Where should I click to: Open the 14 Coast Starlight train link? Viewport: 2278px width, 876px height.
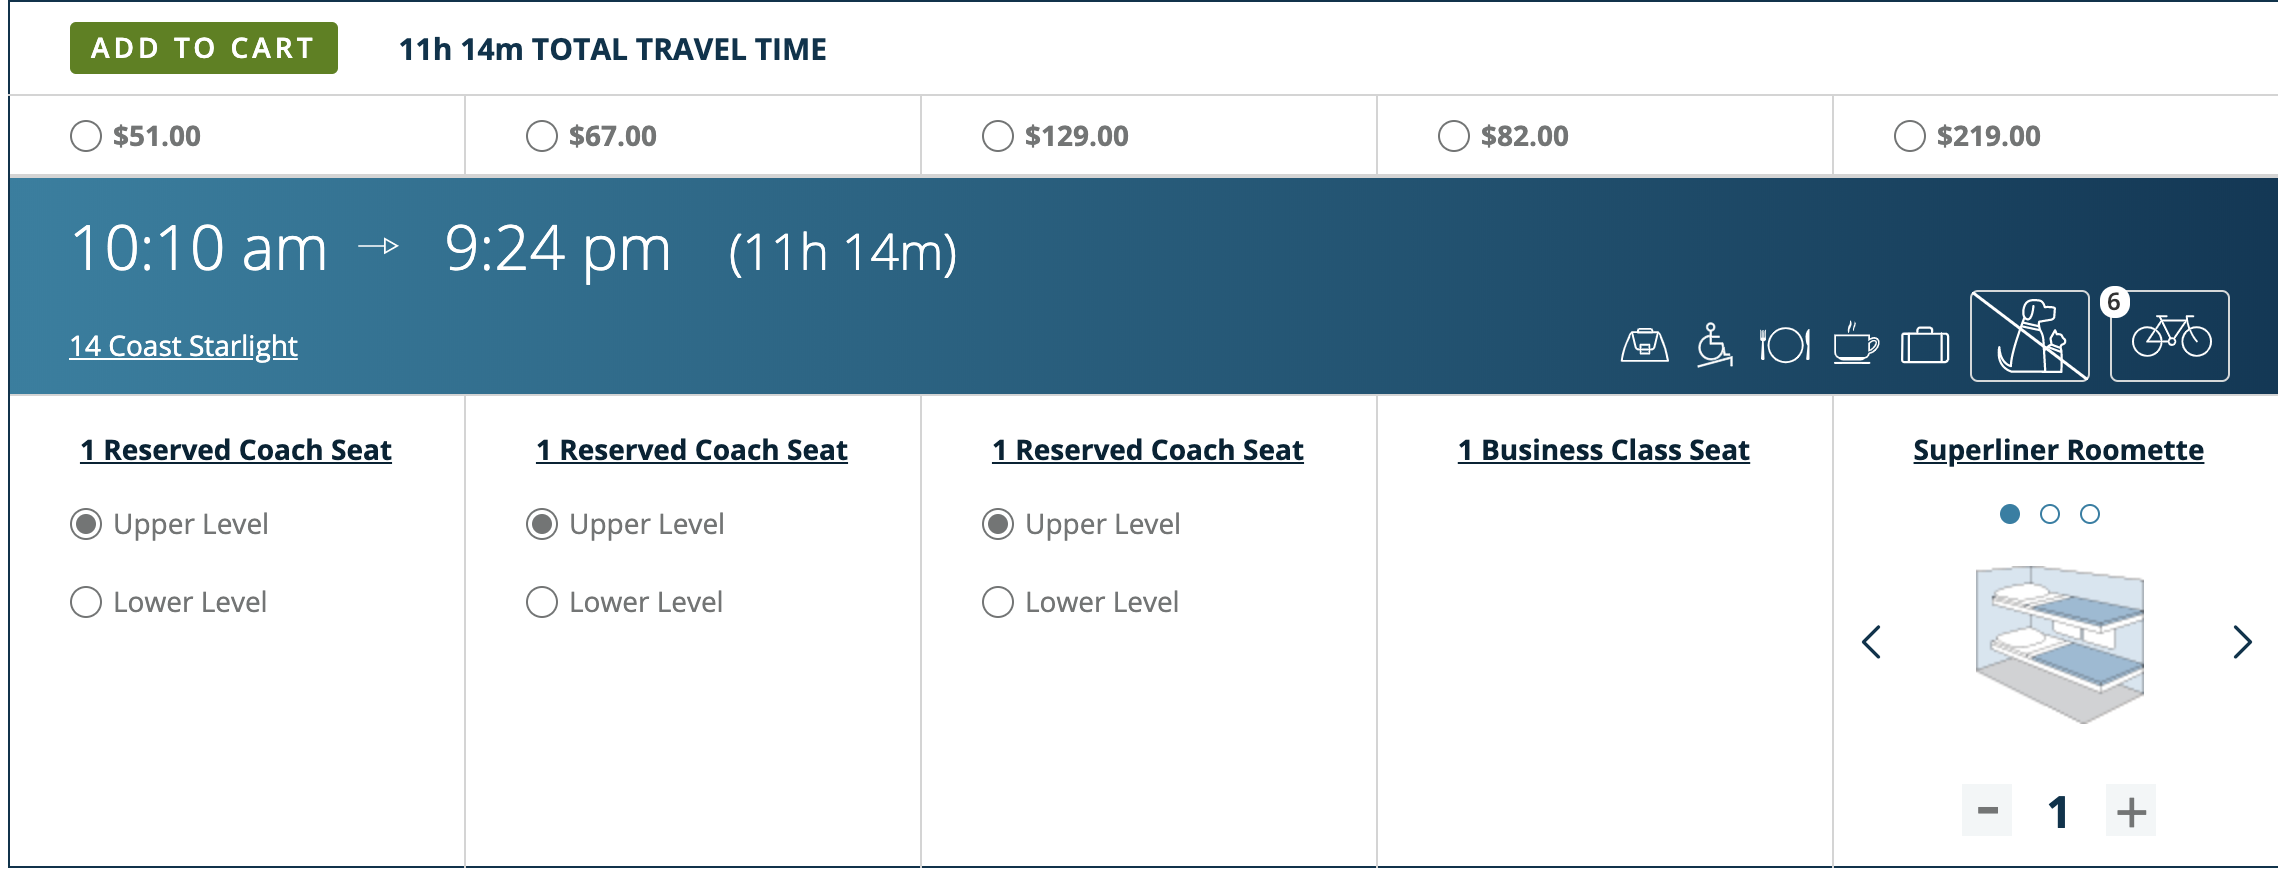183,346
